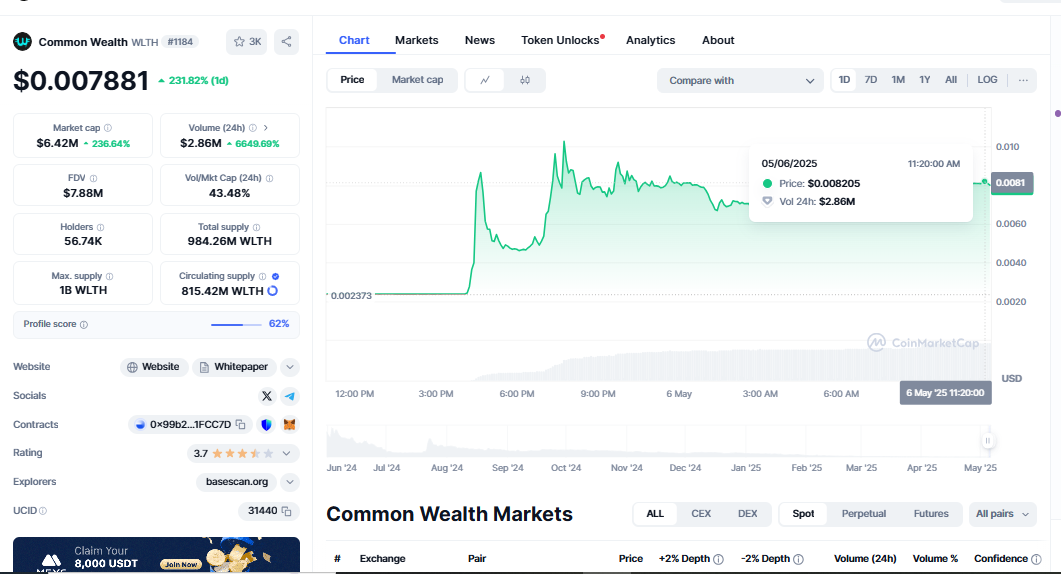This screenshot has height=574, width=1061.
Task: Add to watchlist with the 3K star
Action: point(247,42)
